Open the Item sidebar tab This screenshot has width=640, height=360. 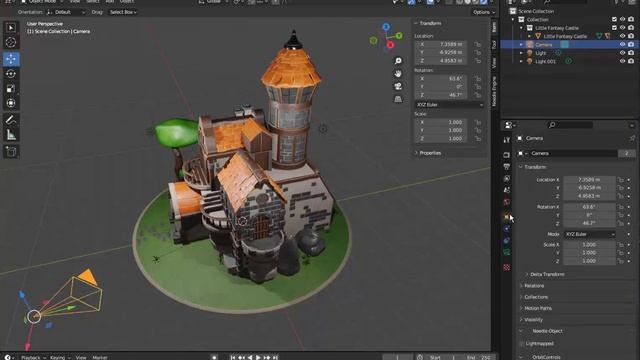click(x=494, y=27)
